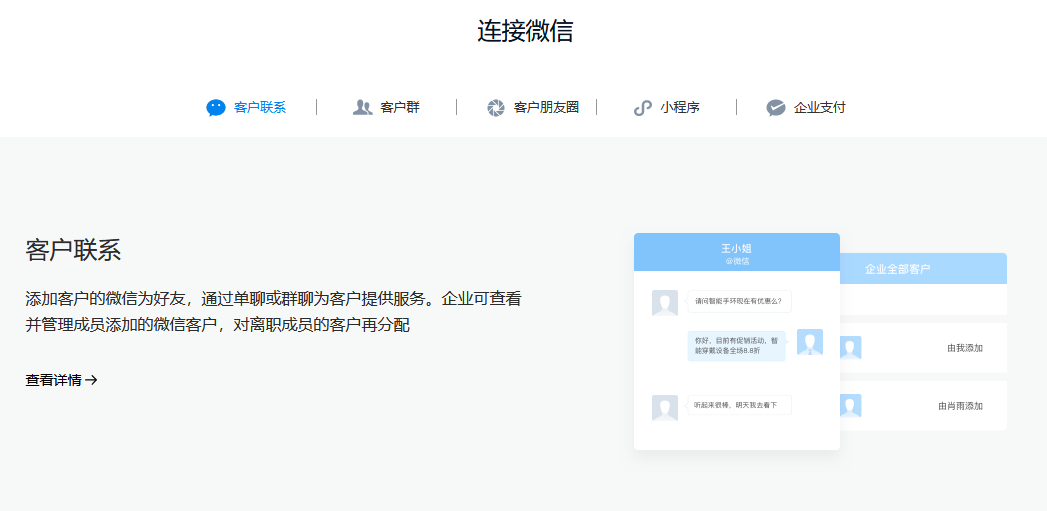Screen dimensions: 1047x511
Task: Click the blue staff avatar beside the reply
Action: click(810, 342)
